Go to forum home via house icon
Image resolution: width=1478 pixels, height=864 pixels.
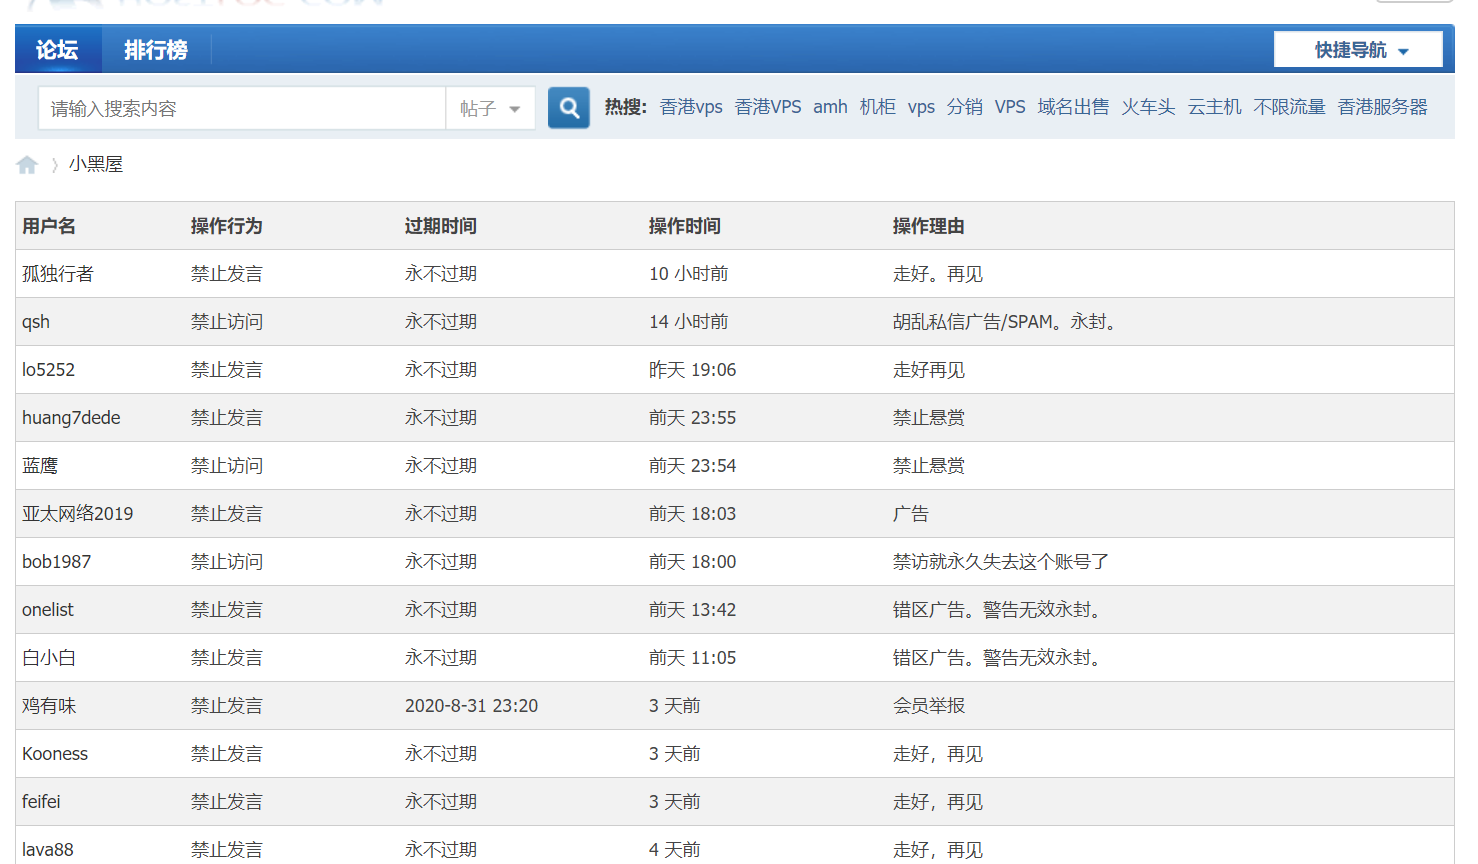(x=27, y=165)
